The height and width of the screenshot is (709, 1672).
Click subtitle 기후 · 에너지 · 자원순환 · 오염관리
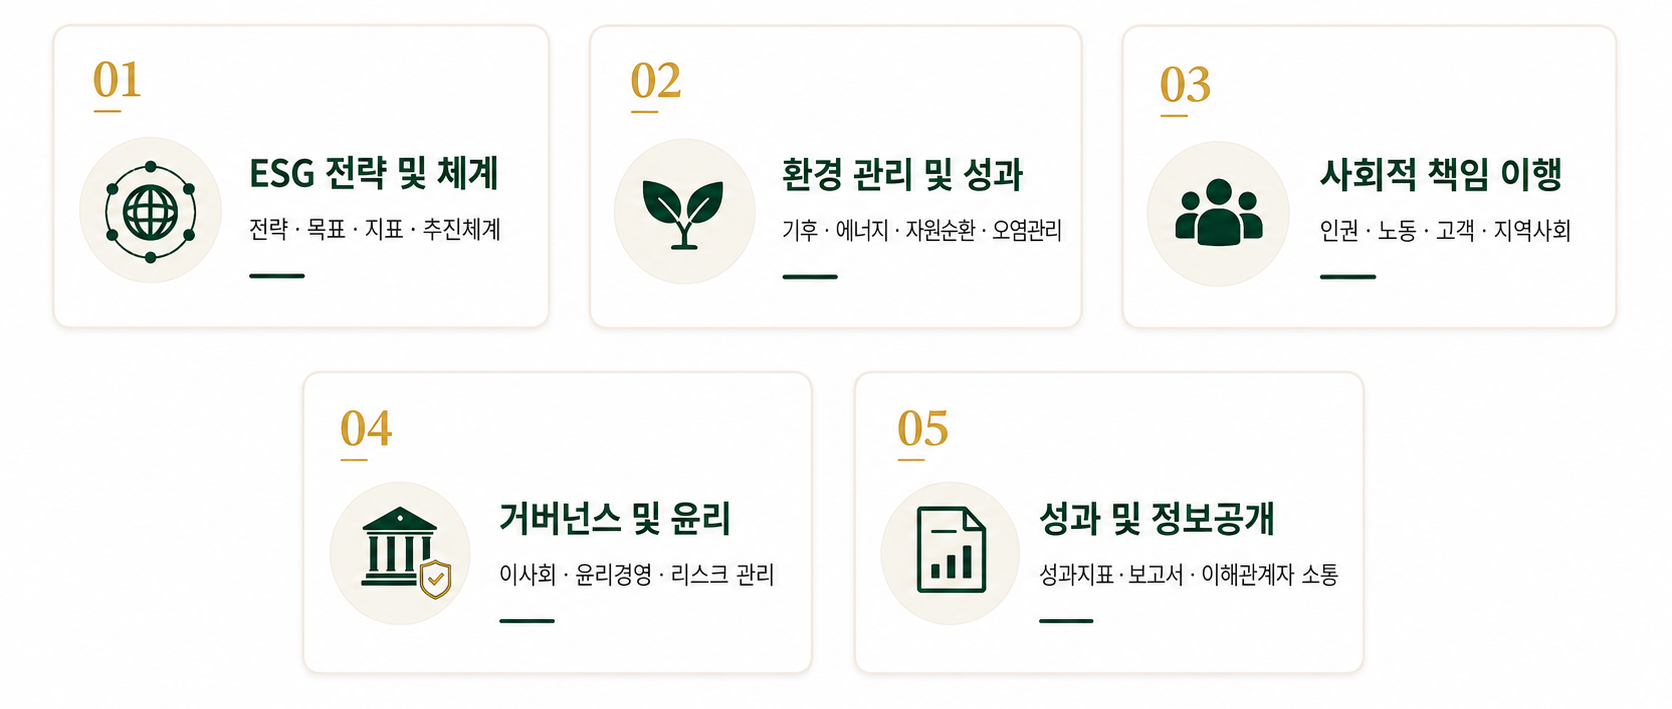pyautogui.click(x=922, y=230)
